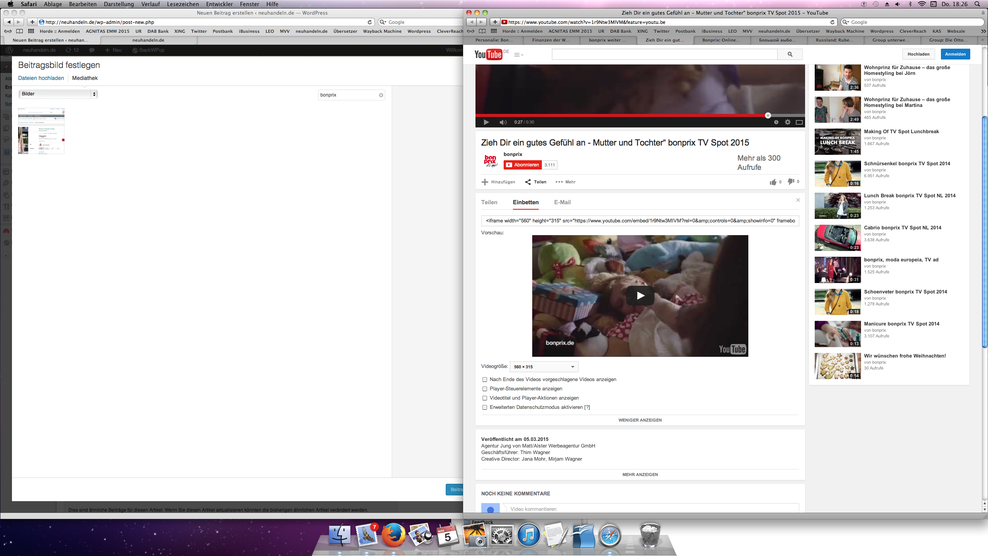Viewport: 988px width, 556px height.
Task: Switch YouTube player to theater mode
Action: click(x=799, y=122)
